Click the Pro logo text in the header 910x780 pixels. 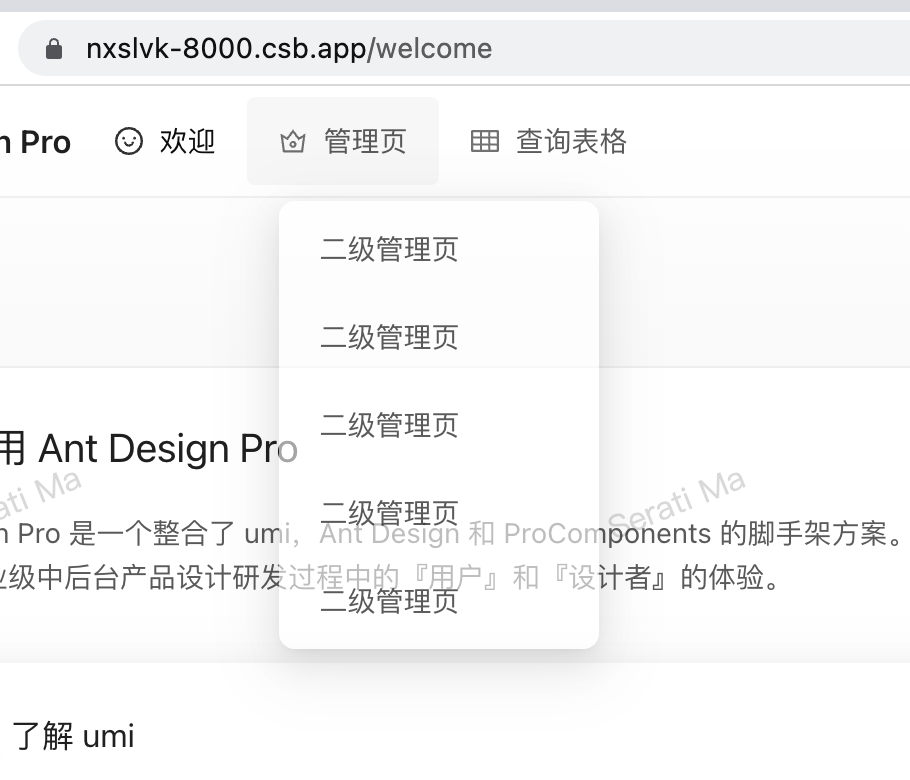pos(35,141)
